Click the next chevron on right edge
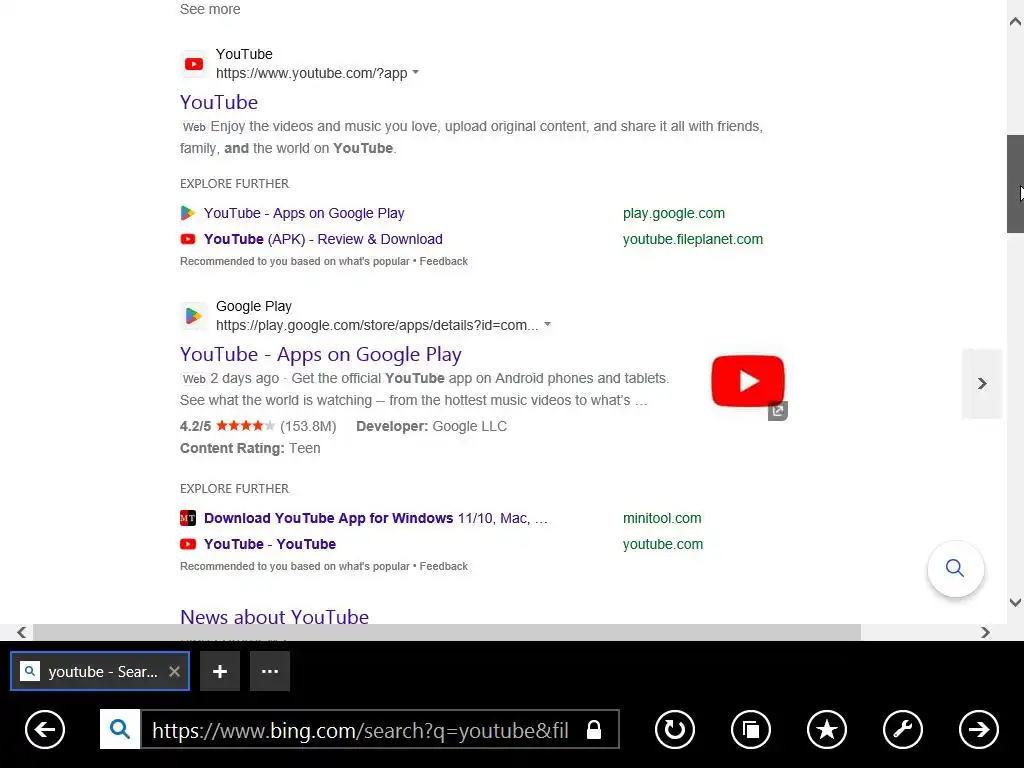The width and height of the screenshot is (1024, 768). click(982, 383)
